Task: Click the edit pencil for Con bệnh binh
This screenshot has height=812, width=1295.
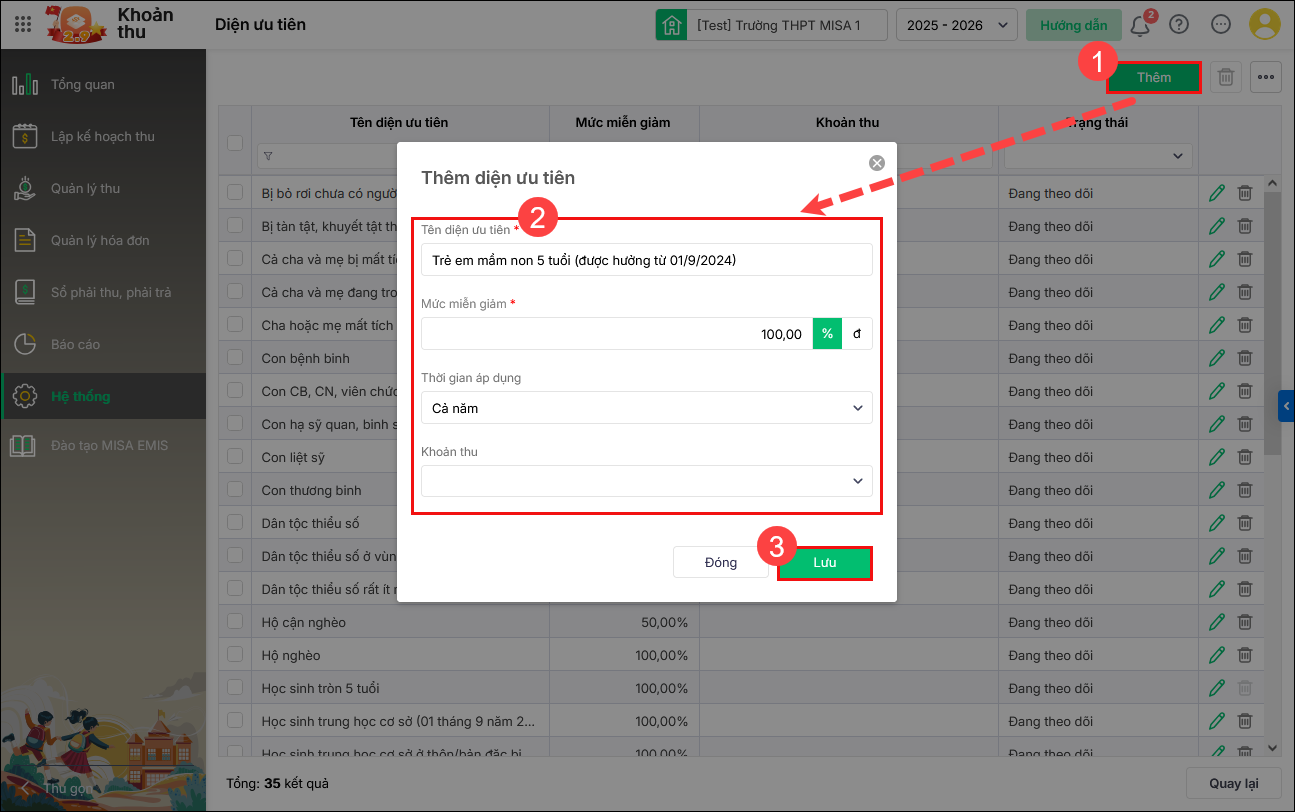Action: [x=1217, y=359]
